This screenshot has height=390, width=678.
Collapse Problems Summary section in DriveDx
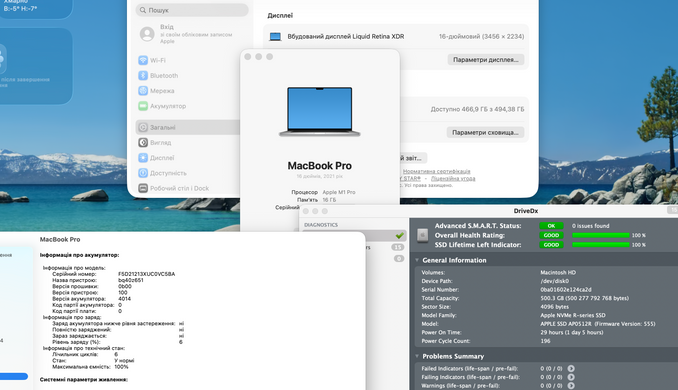[417, 356]
